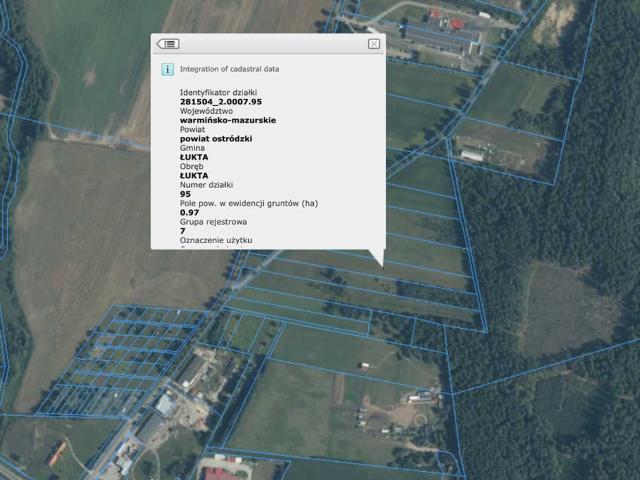Select area value 0.97
Viewport: 640px width, 480px height.
coord(189,213)
